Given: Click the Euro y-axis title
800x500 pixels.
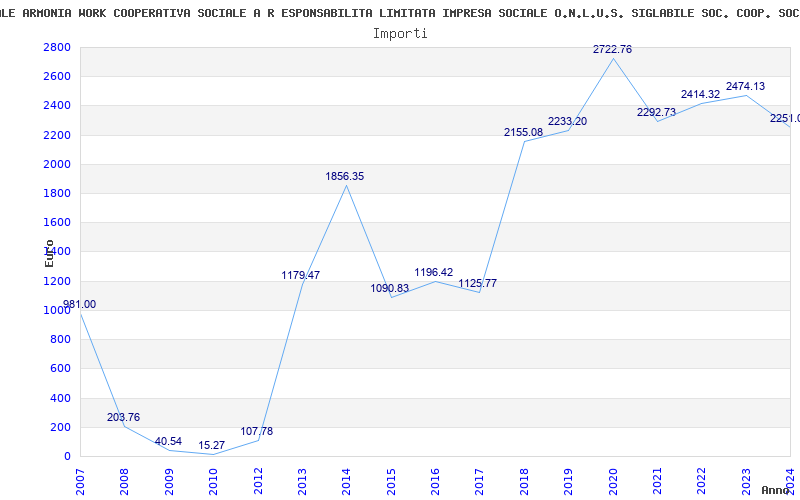Looking at the screenshot, I should point(49,253).
